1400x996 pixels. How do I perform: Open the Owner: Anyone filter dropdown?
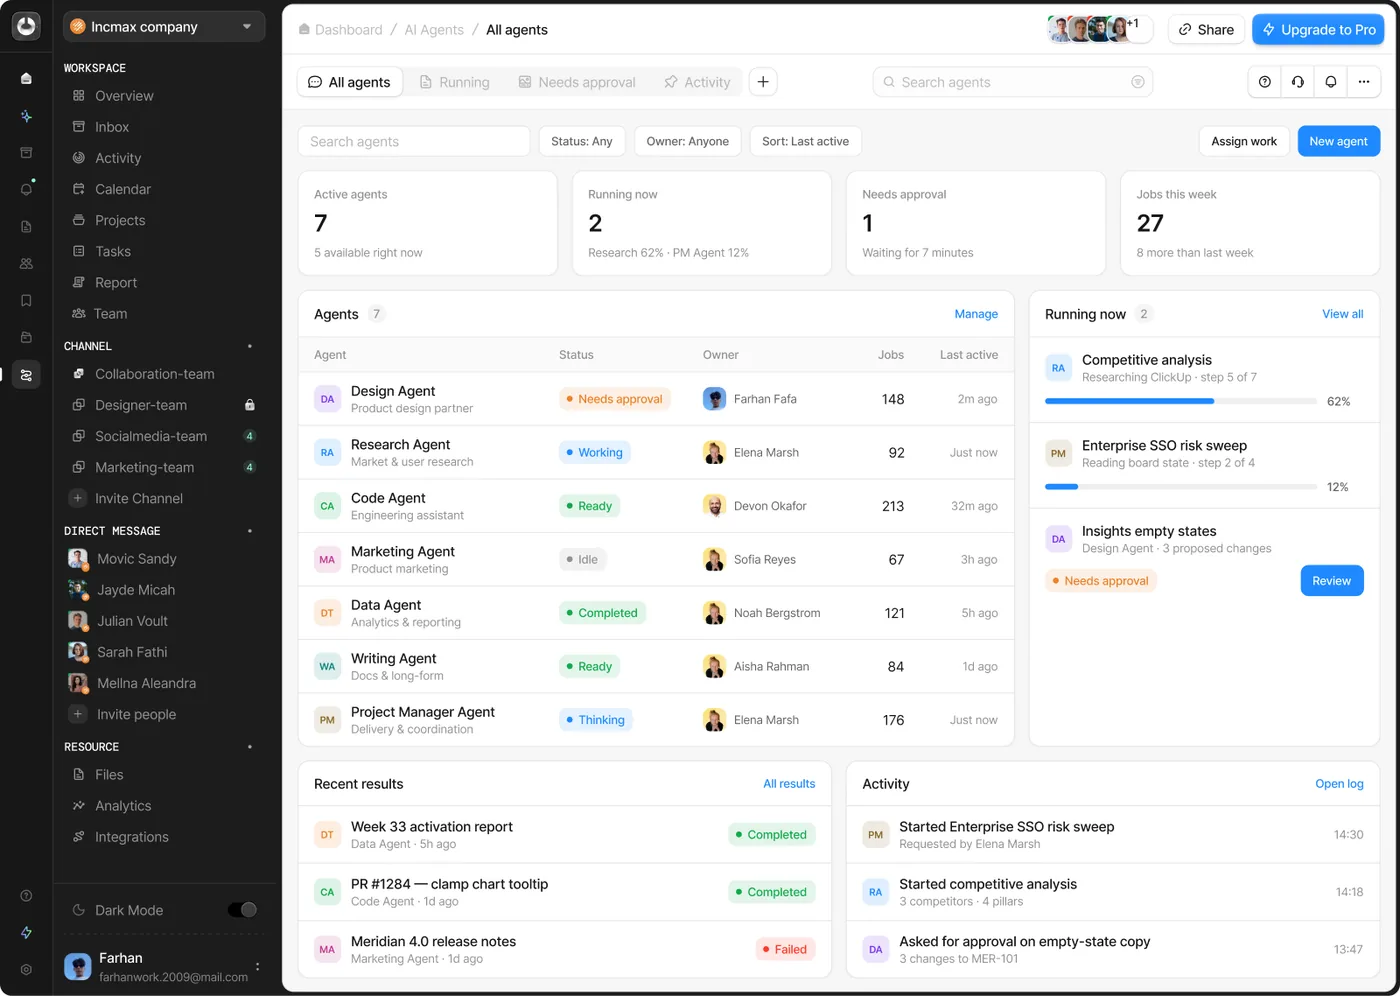point(688,141)
